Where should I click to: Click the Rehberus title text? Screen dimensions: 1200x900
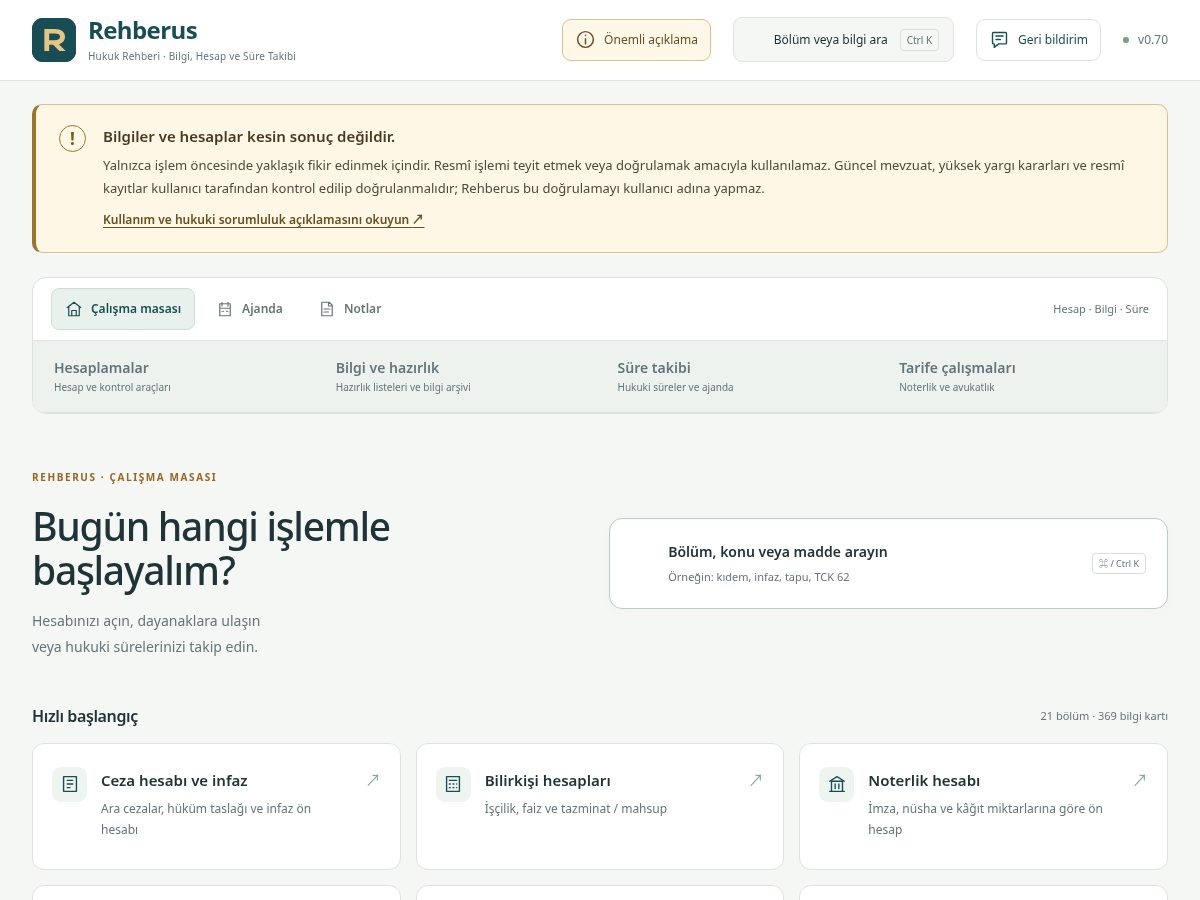143,31
